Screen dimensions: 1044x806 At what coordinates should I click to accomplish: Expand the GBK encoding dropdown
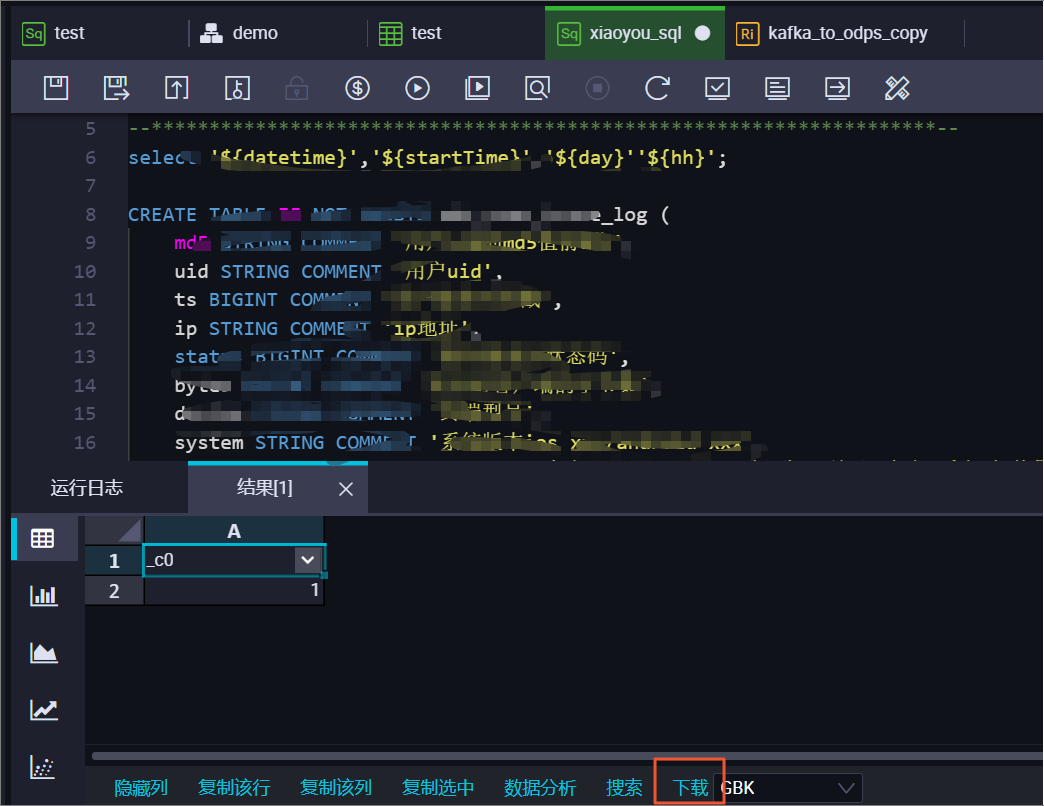[846, 788]
